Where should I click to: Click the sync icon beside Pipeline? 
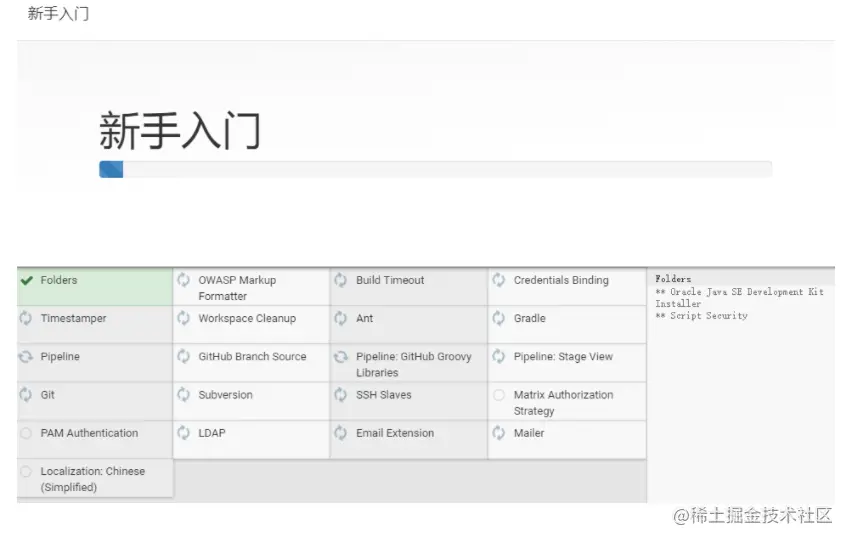(x=26, y=357)
